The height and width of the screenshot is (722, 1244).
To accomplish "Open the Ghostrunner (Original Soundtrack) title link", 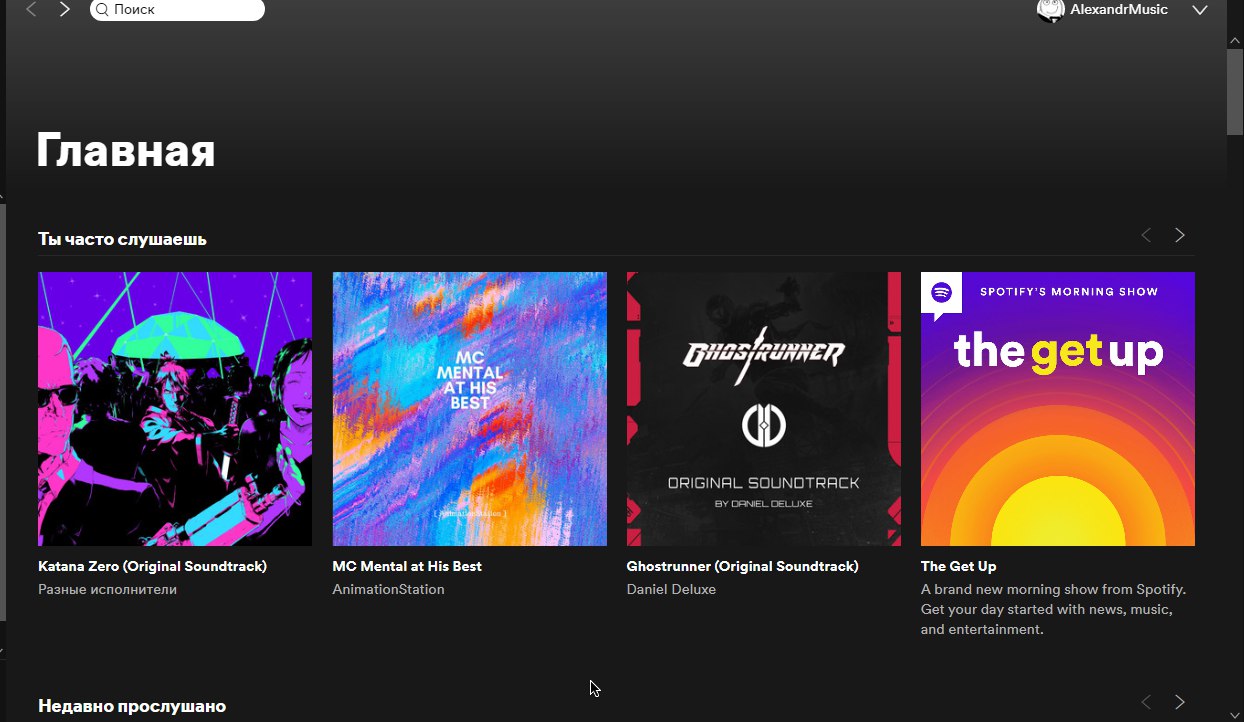I will coord(742,566).
